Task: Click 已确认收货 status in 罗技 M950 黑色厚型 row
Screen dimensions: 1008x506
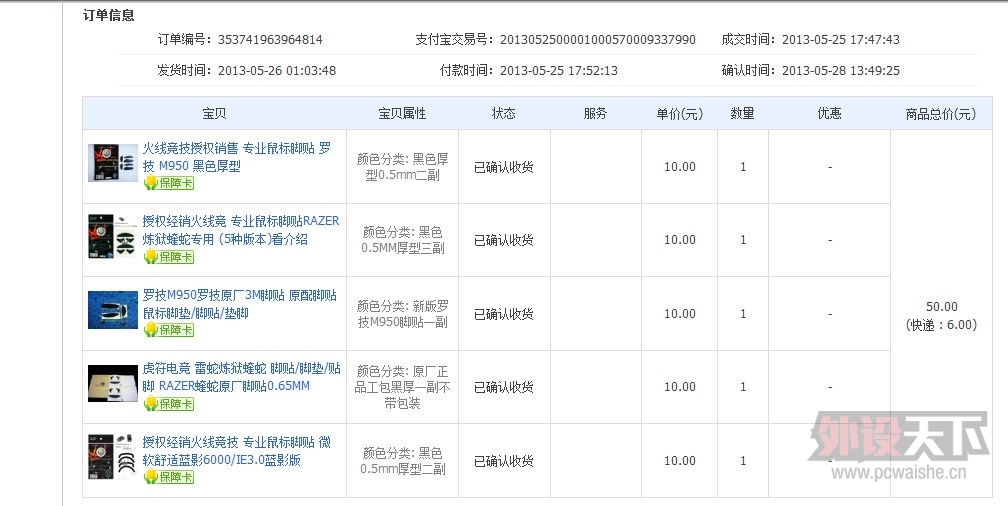Action: [x=504, y=167]
